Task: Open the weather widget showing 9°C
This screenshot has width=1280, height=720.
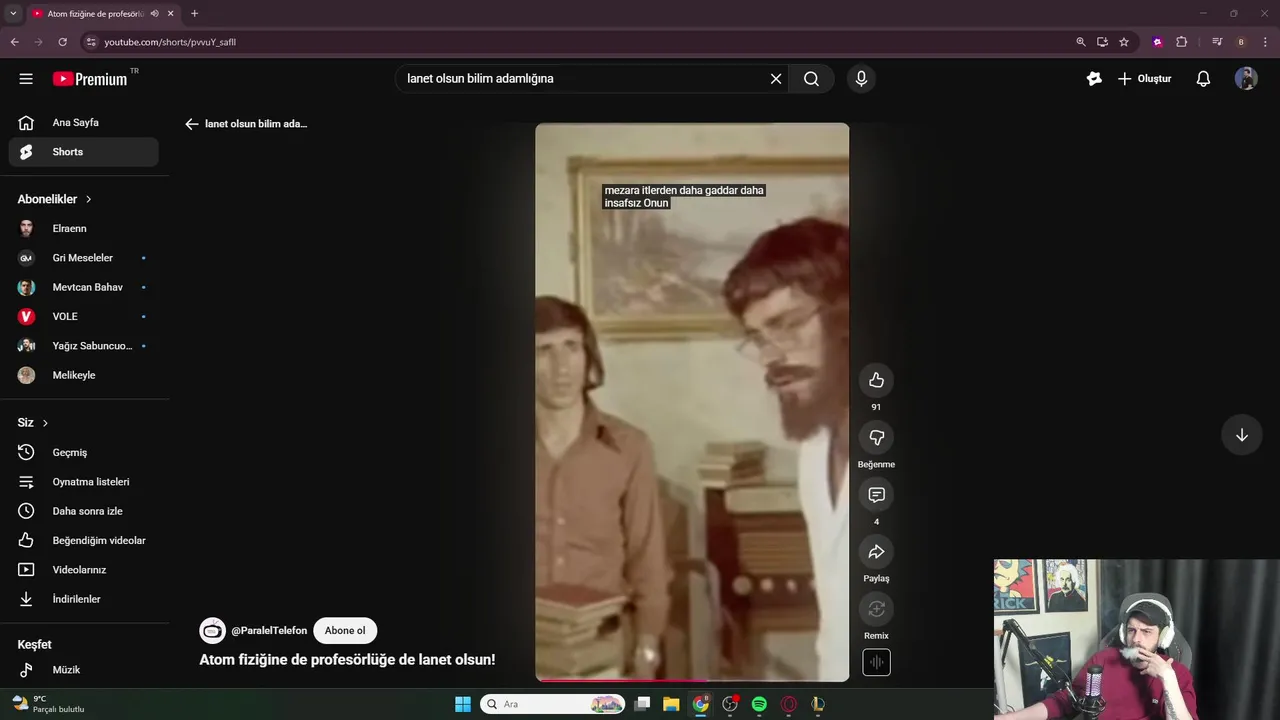Action: [48, 704]
